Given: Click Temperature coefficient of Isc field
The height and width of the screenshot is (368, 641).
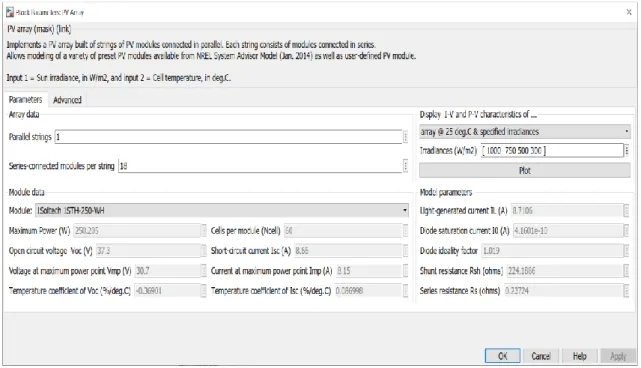Looking at the screenshot, I should click(368, 291).
